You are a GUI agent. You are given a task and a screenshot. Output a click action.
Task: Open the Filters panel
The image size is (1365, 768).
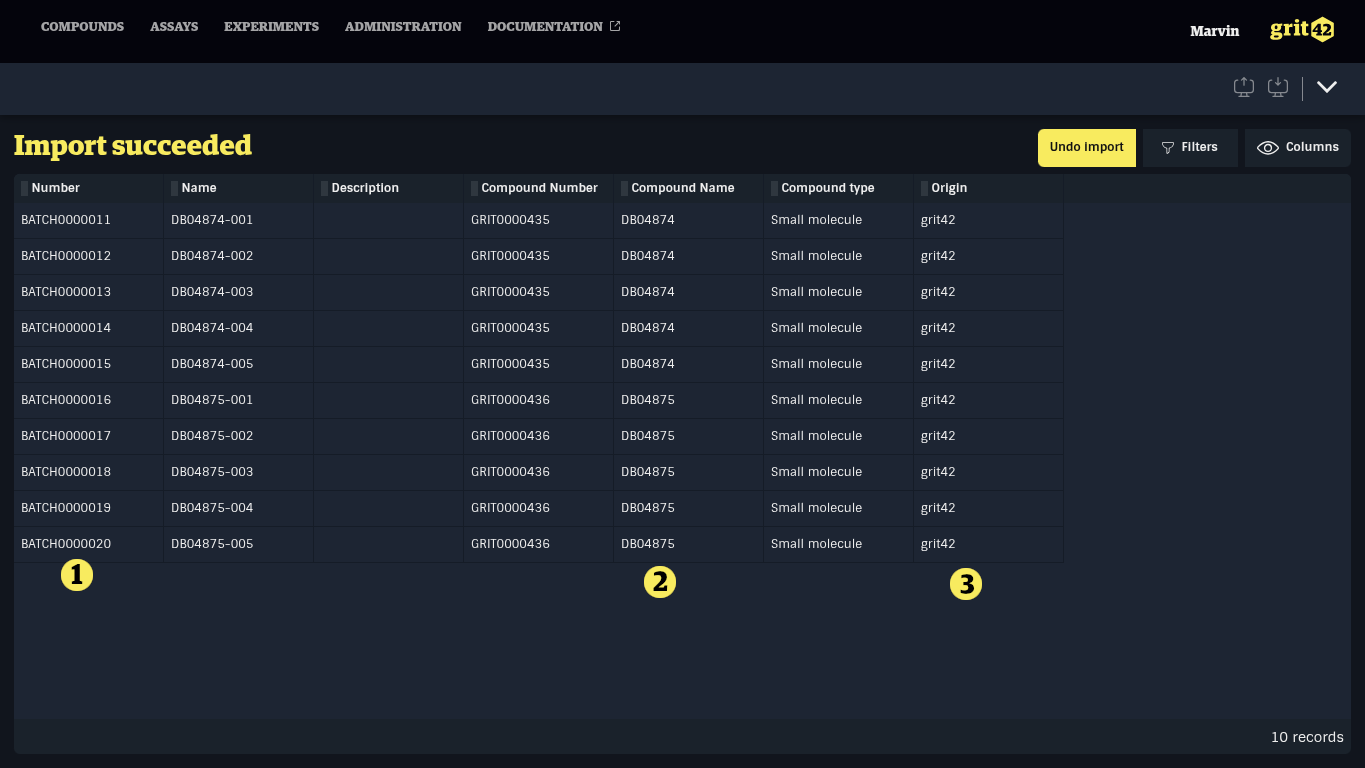pyautogui.click(x=1190, y=147)
